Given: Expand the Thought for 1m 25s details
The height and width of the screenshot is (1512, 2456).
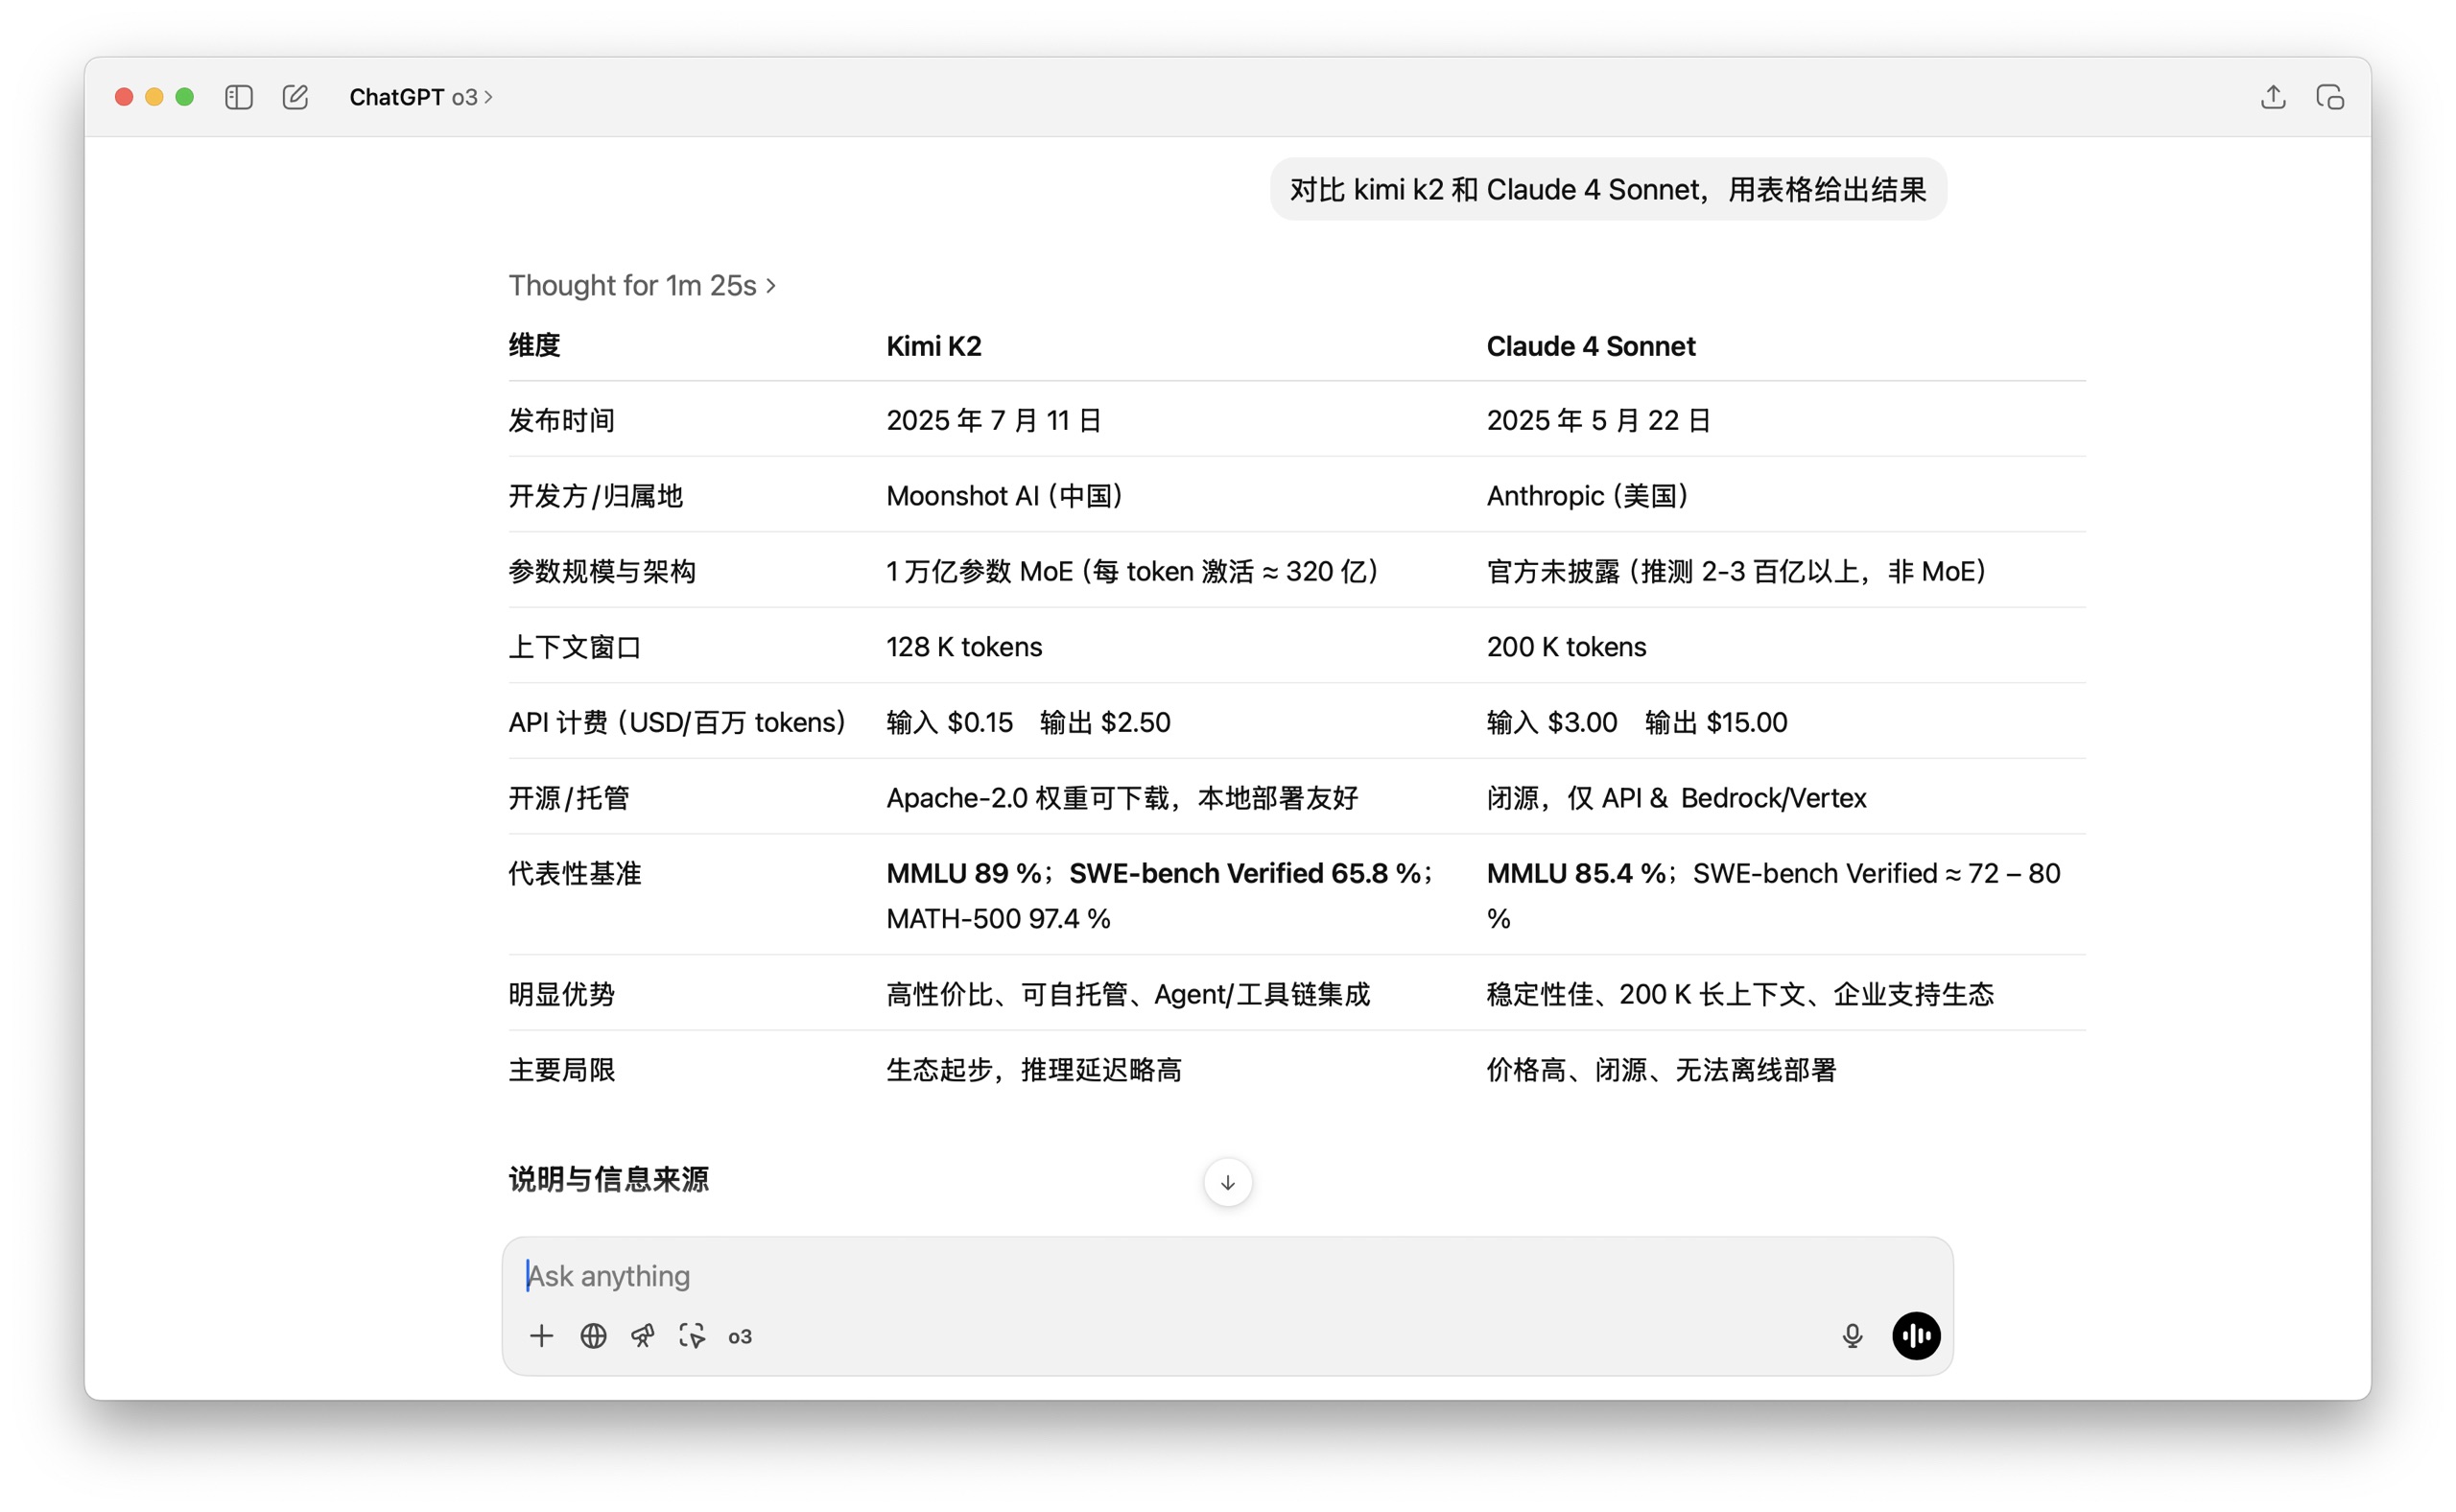Looking at the screenshot, I should click(642, 286).
